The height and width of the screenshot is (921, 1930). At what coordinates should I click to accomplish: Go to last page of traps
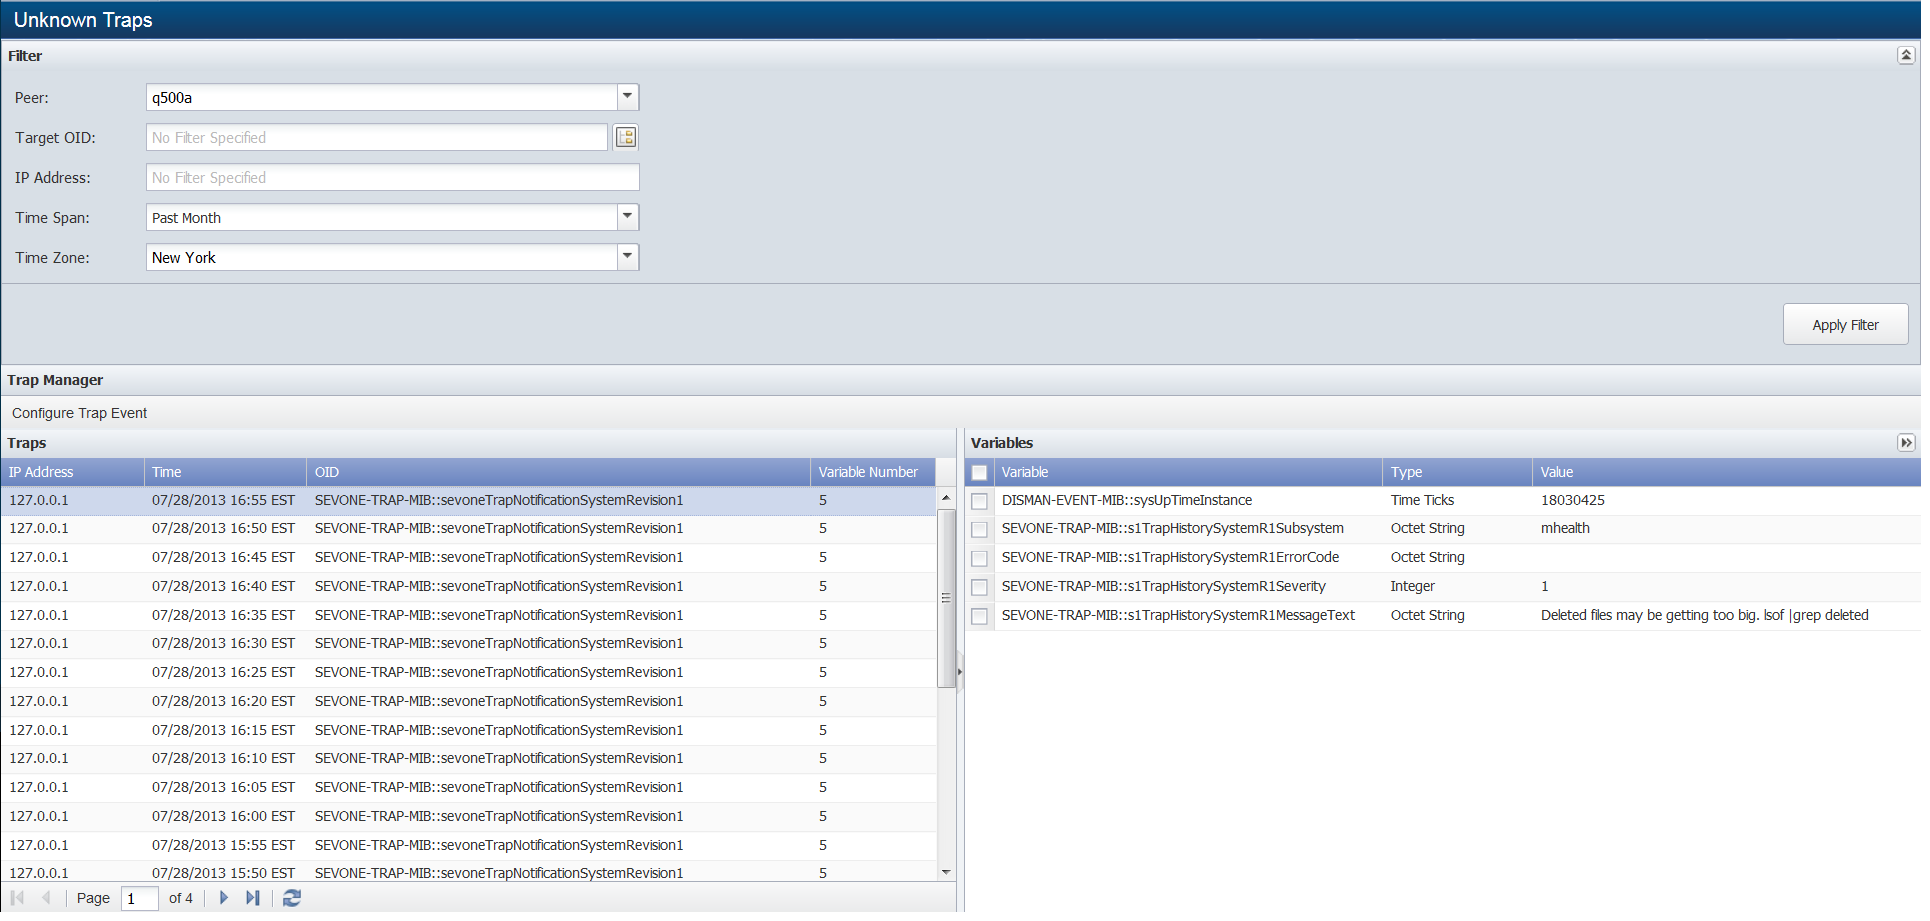[x=253, y=898]
